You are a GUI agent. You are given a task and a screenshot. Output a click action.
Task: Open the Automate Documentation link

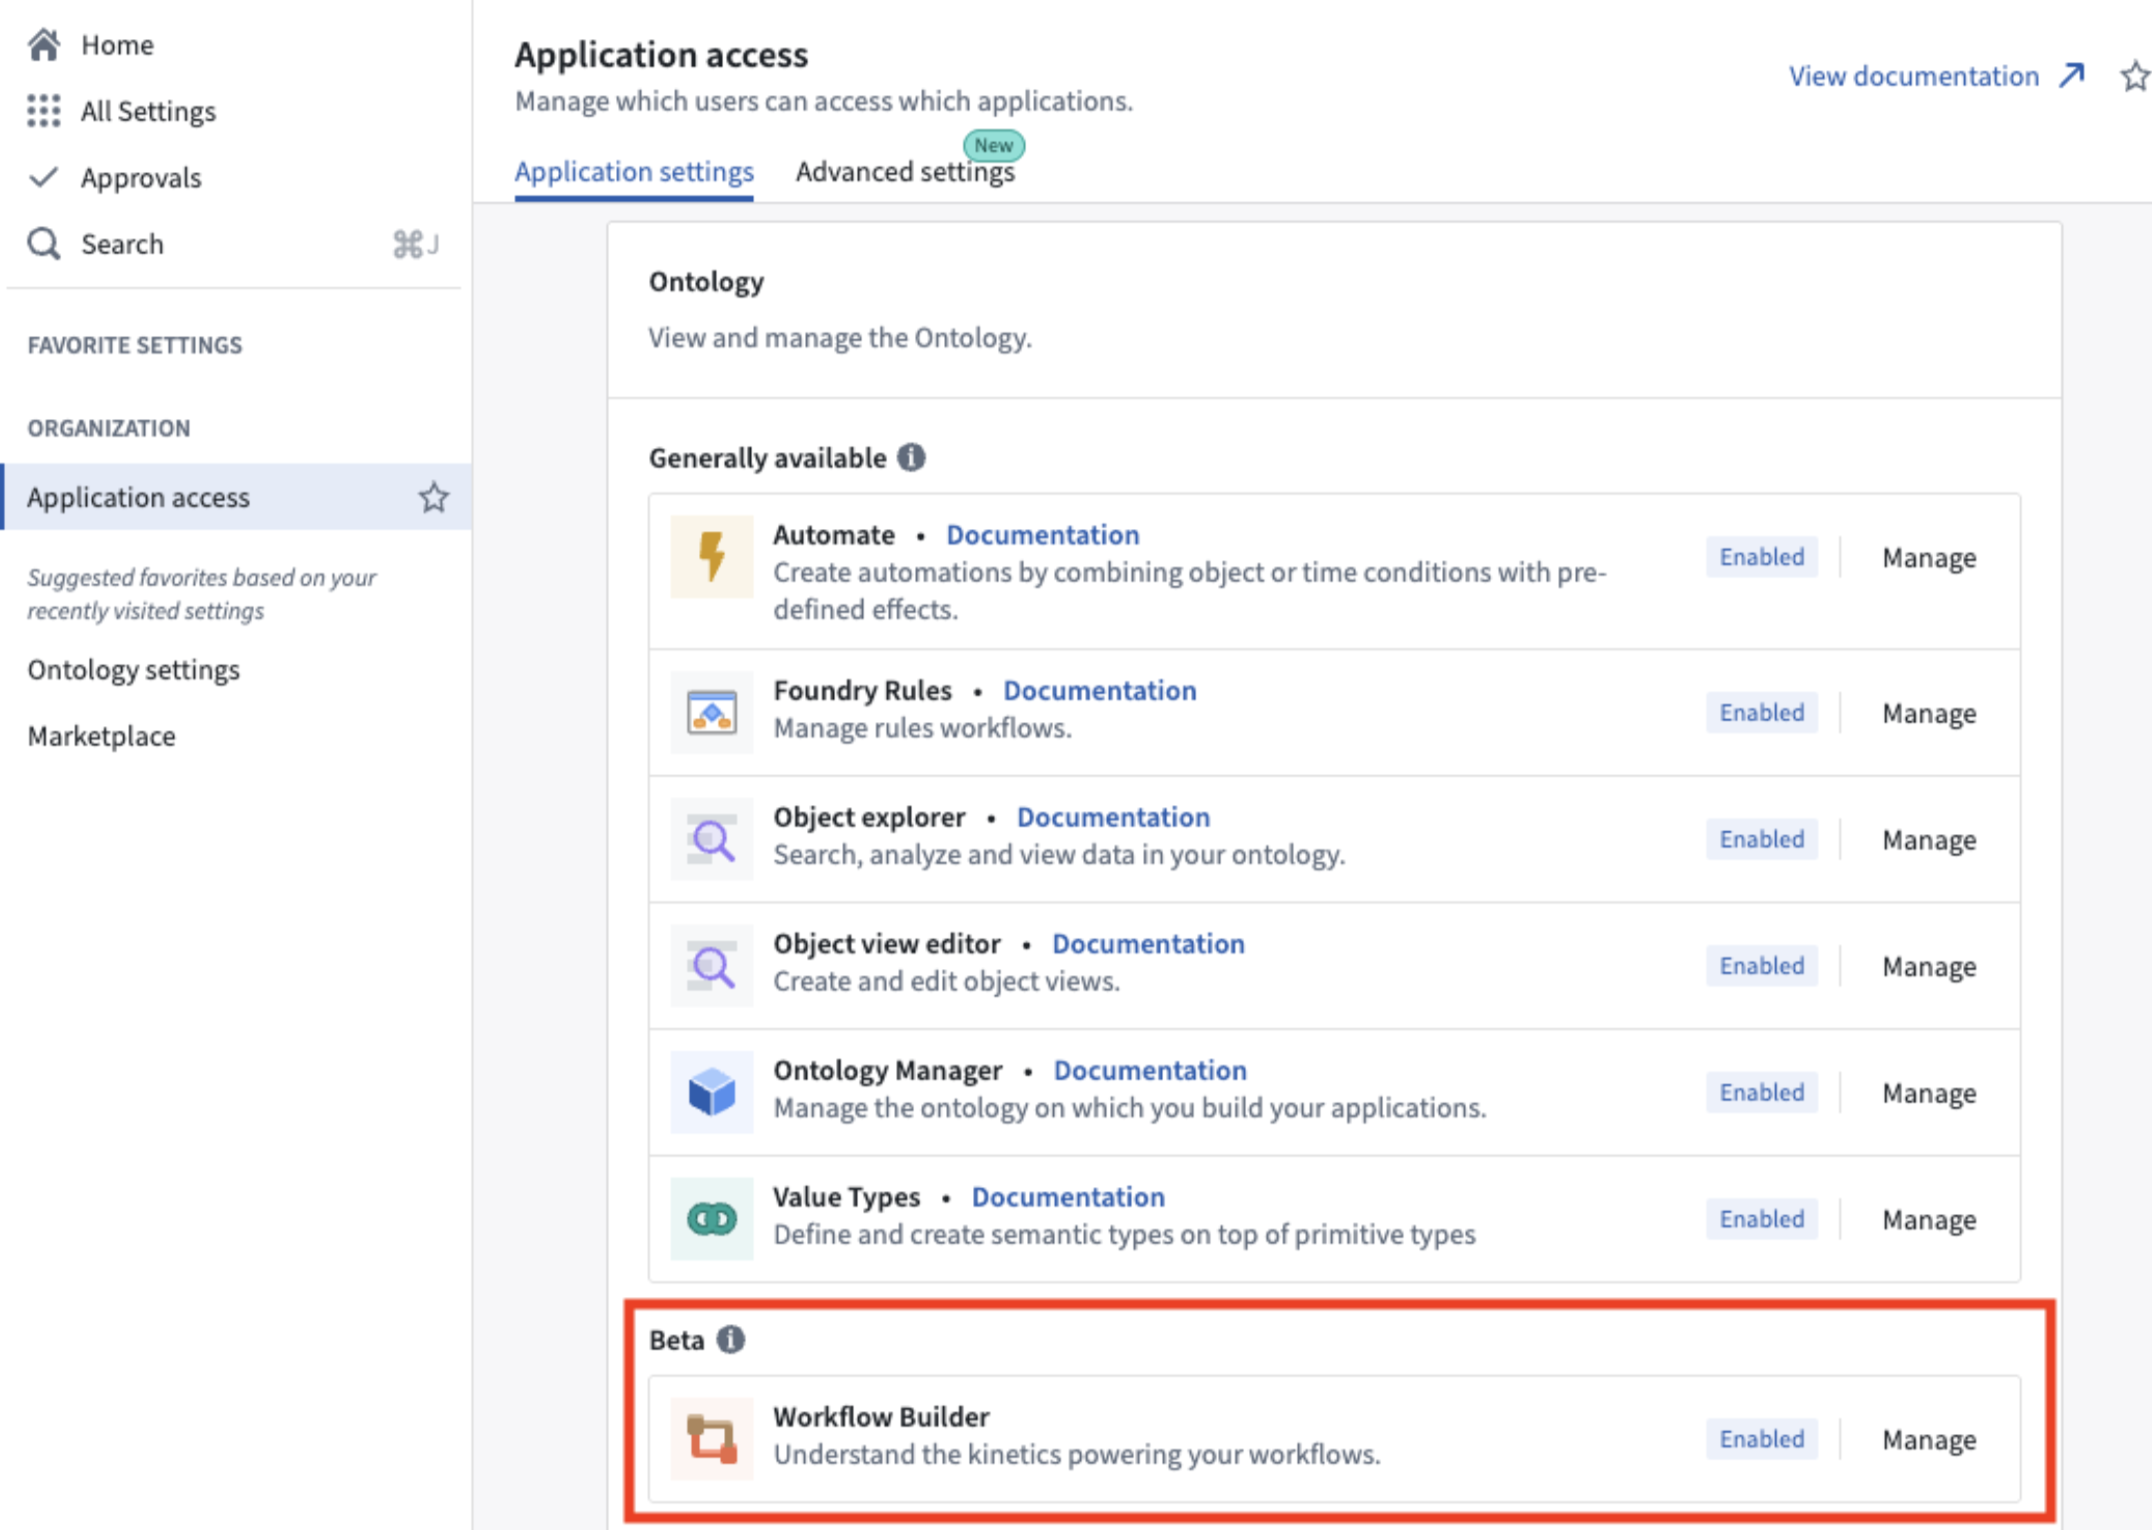(x=1043, y=535)
